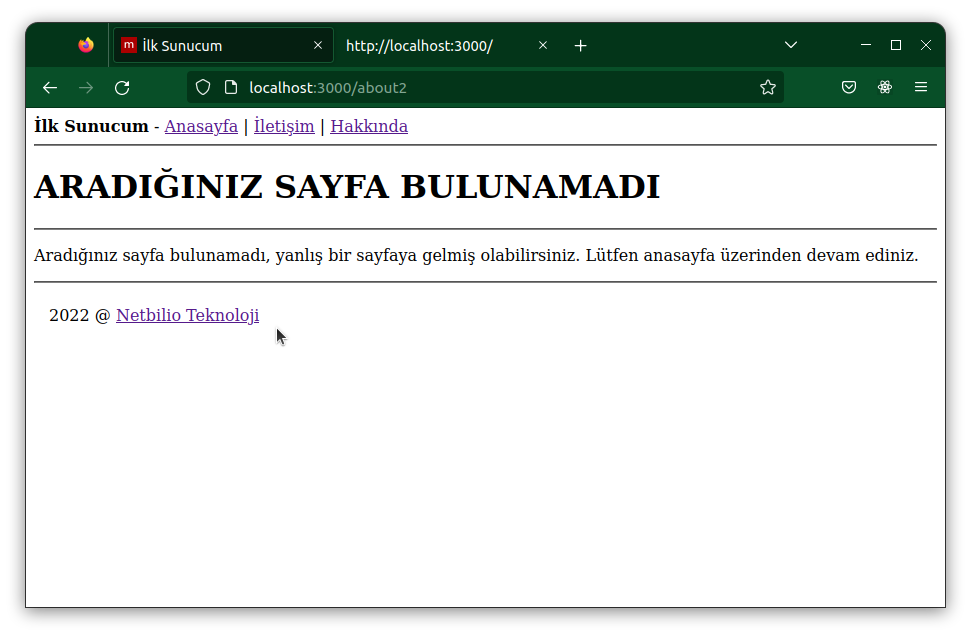This screenshot has height=636, width=971.
Task: Click the İlk Sunucum bold site title
Action: (x=92, y=126)
